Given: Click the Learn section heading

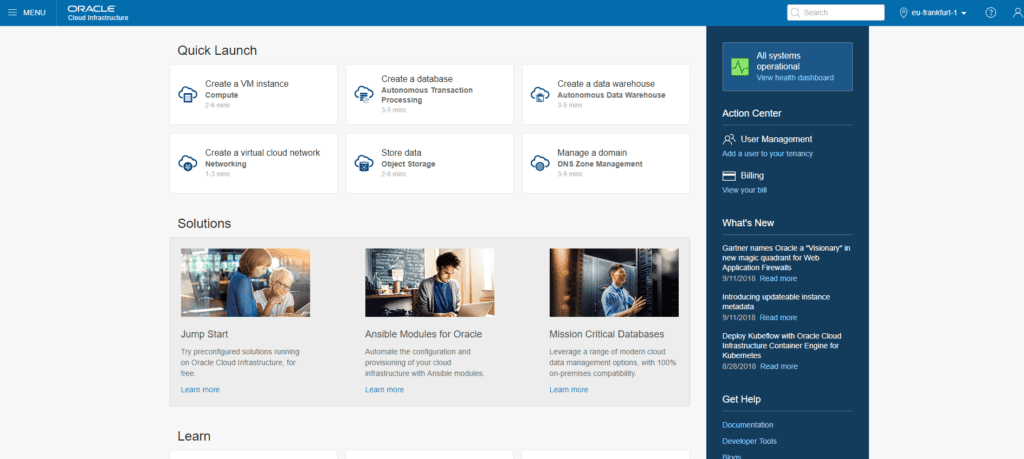Looking at the screenshot, I should click(x=194, y=436).
